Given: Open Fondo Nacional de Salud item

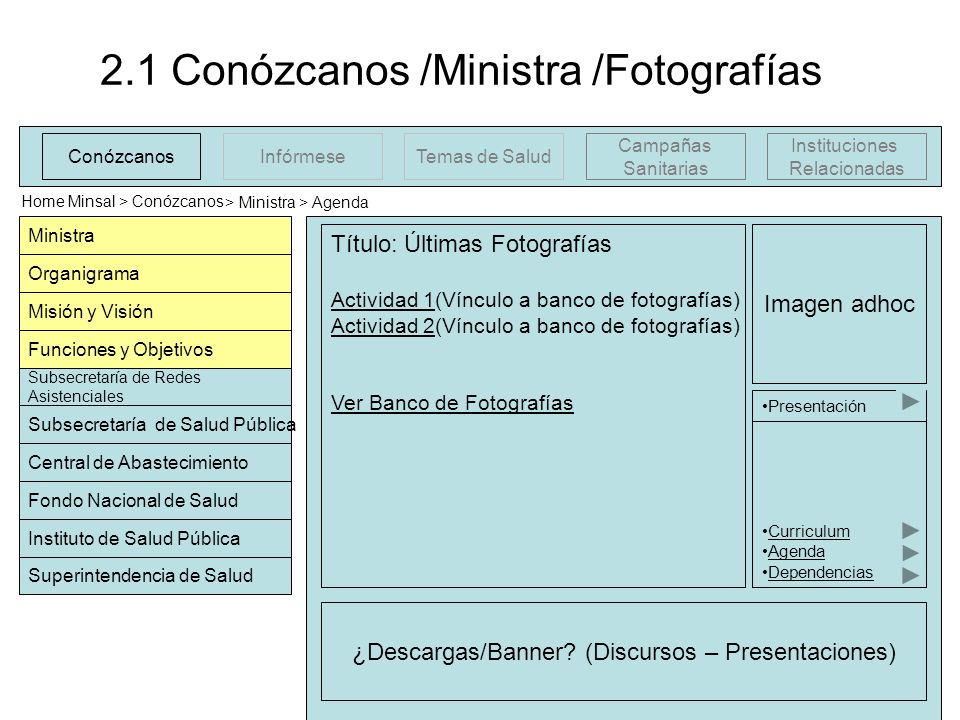Looking at the screenshot, I should point(156,500).
